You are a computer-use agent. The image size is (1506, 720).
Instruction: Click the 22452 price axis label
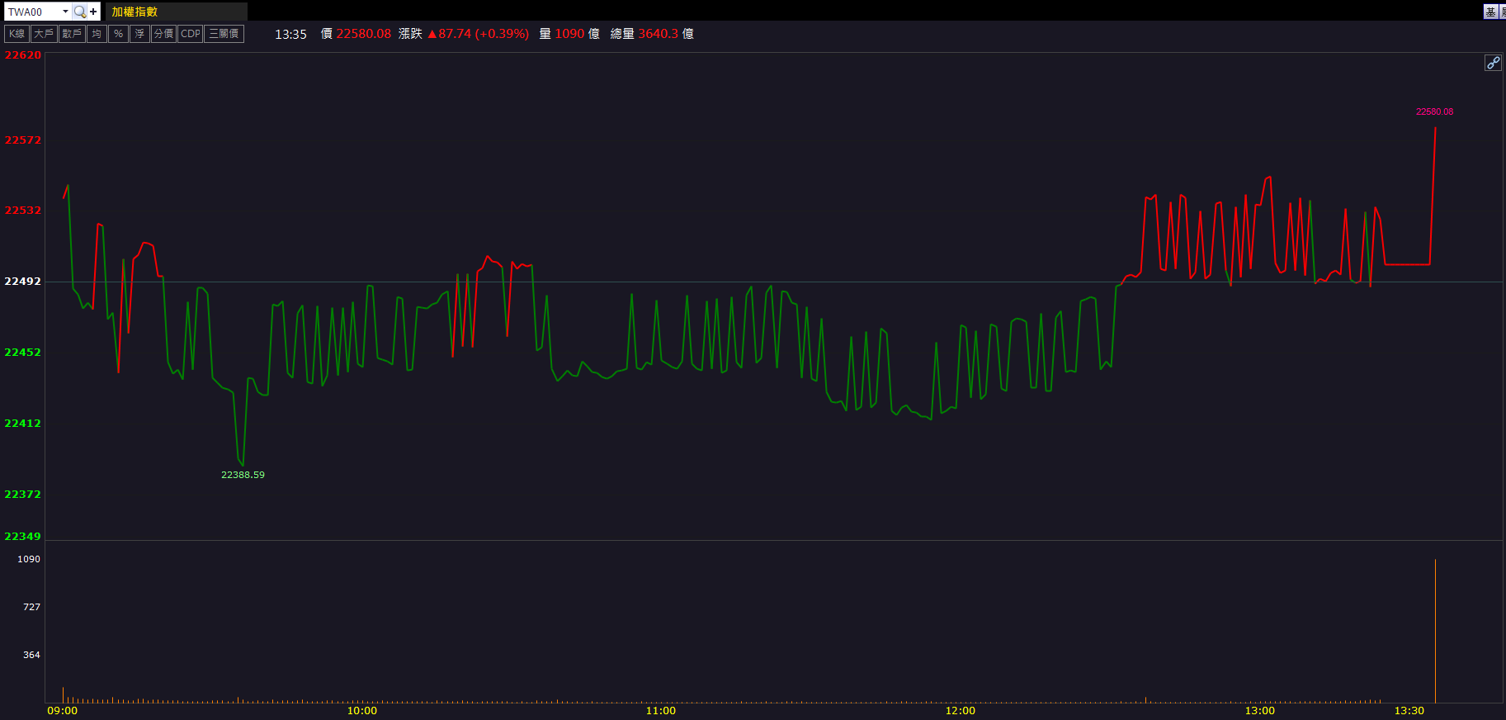[23, 353]
